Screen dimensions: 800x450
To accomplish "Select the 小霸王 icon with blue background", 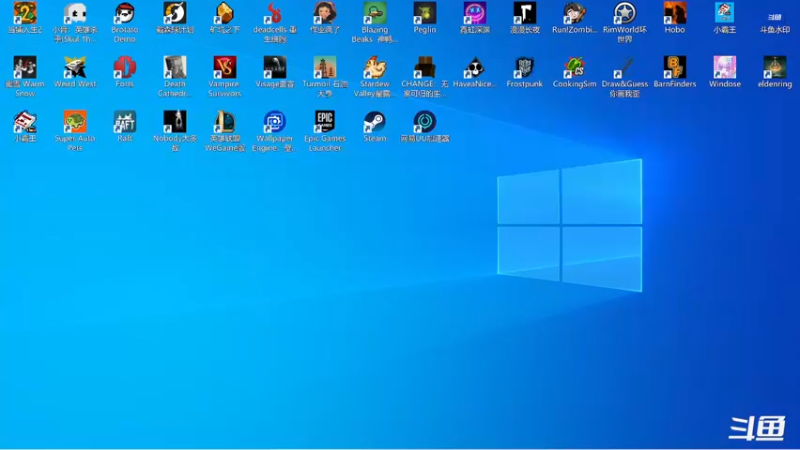I will pos(724,13).
